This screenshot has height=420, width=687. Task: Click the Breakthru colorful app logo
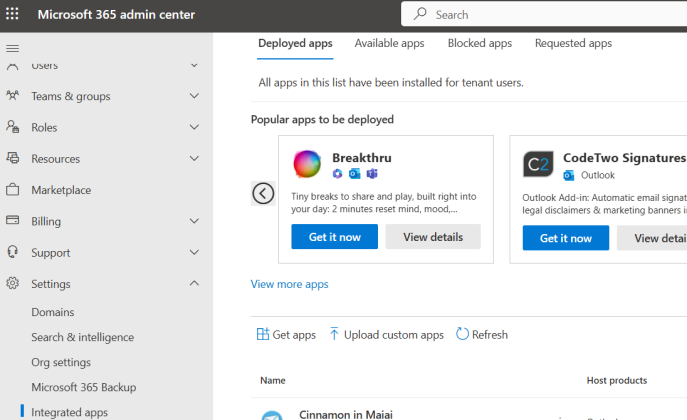pos(307,164)
